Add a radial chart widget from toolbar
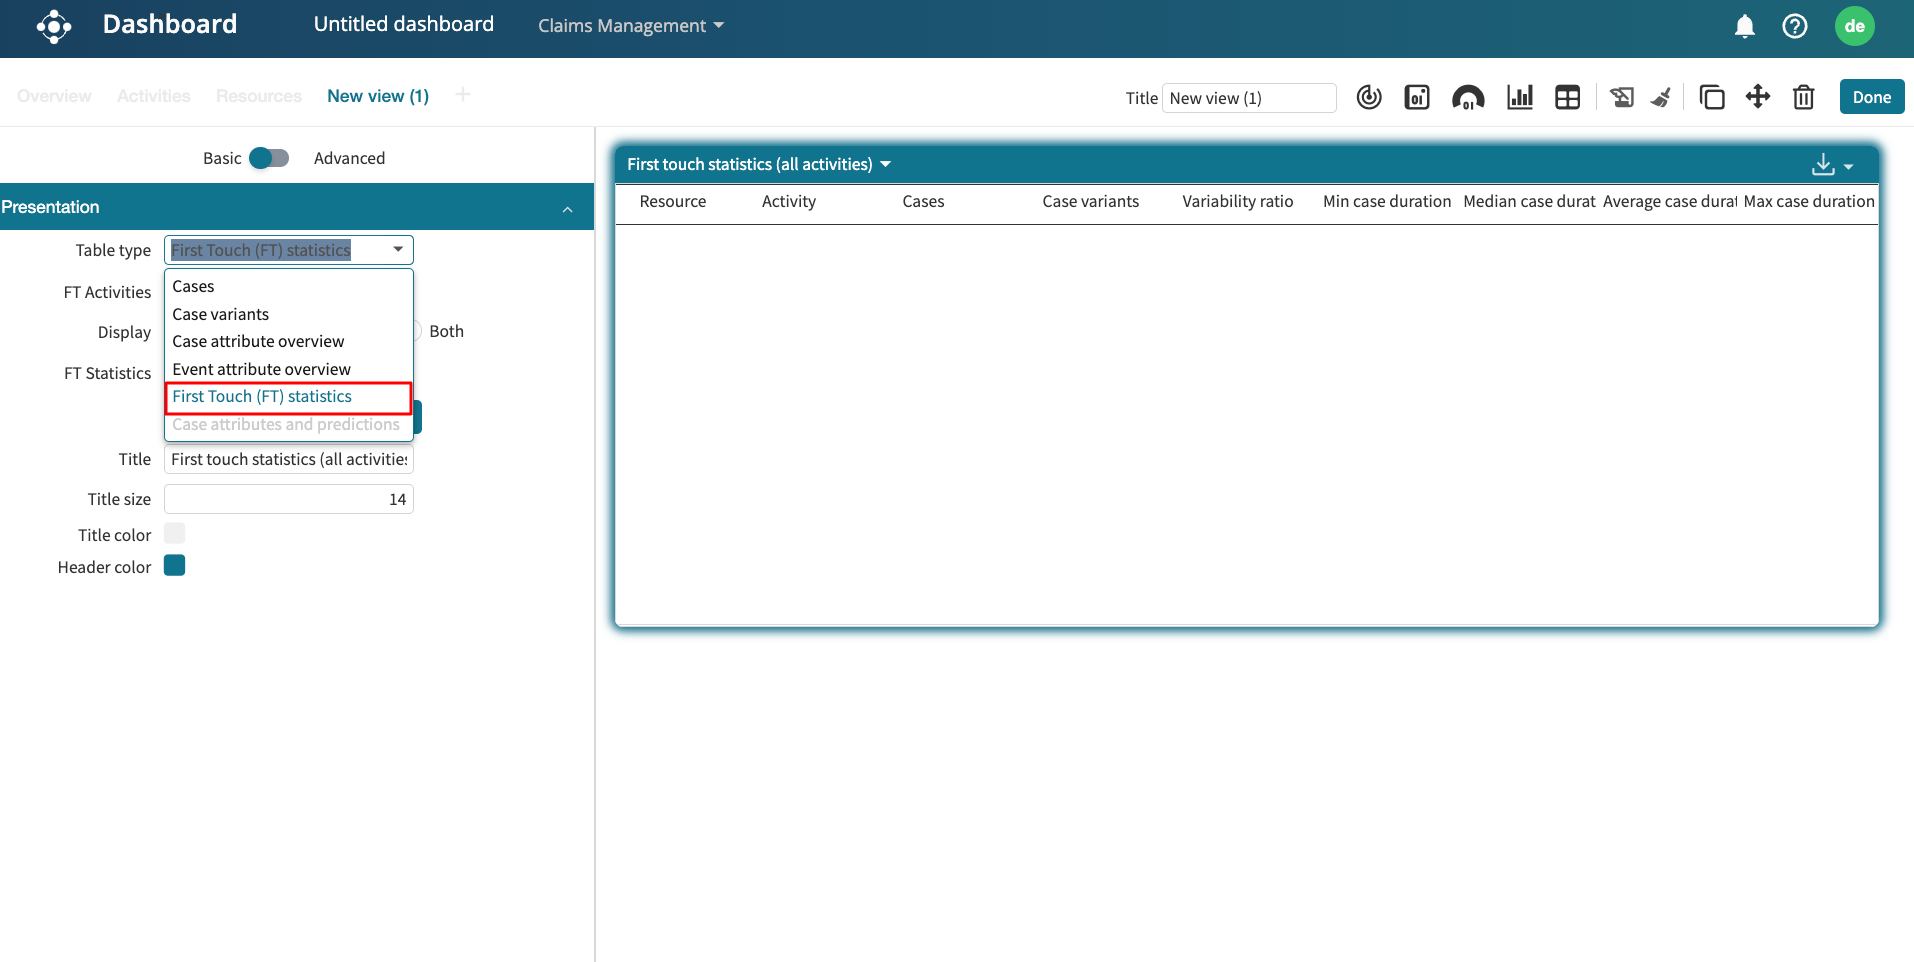Viewport: 1914px width, 962px height. coord(1369,97)
